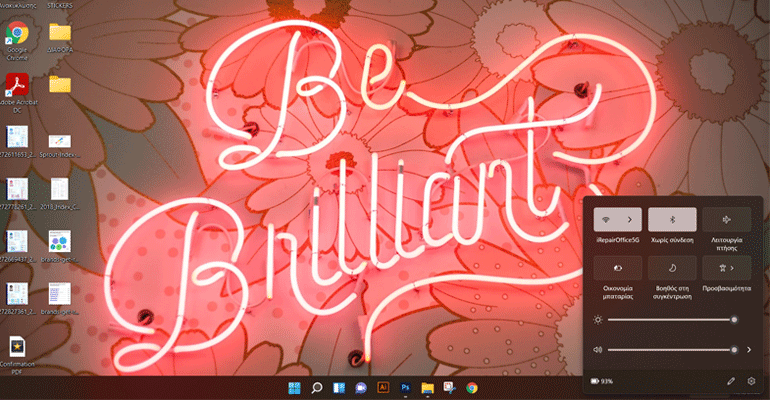Enable airplane mode (Λειτουργία πτήσης)
Image resolution: width=770 pixels, height=400 pixels.
[x=726, y=219]
